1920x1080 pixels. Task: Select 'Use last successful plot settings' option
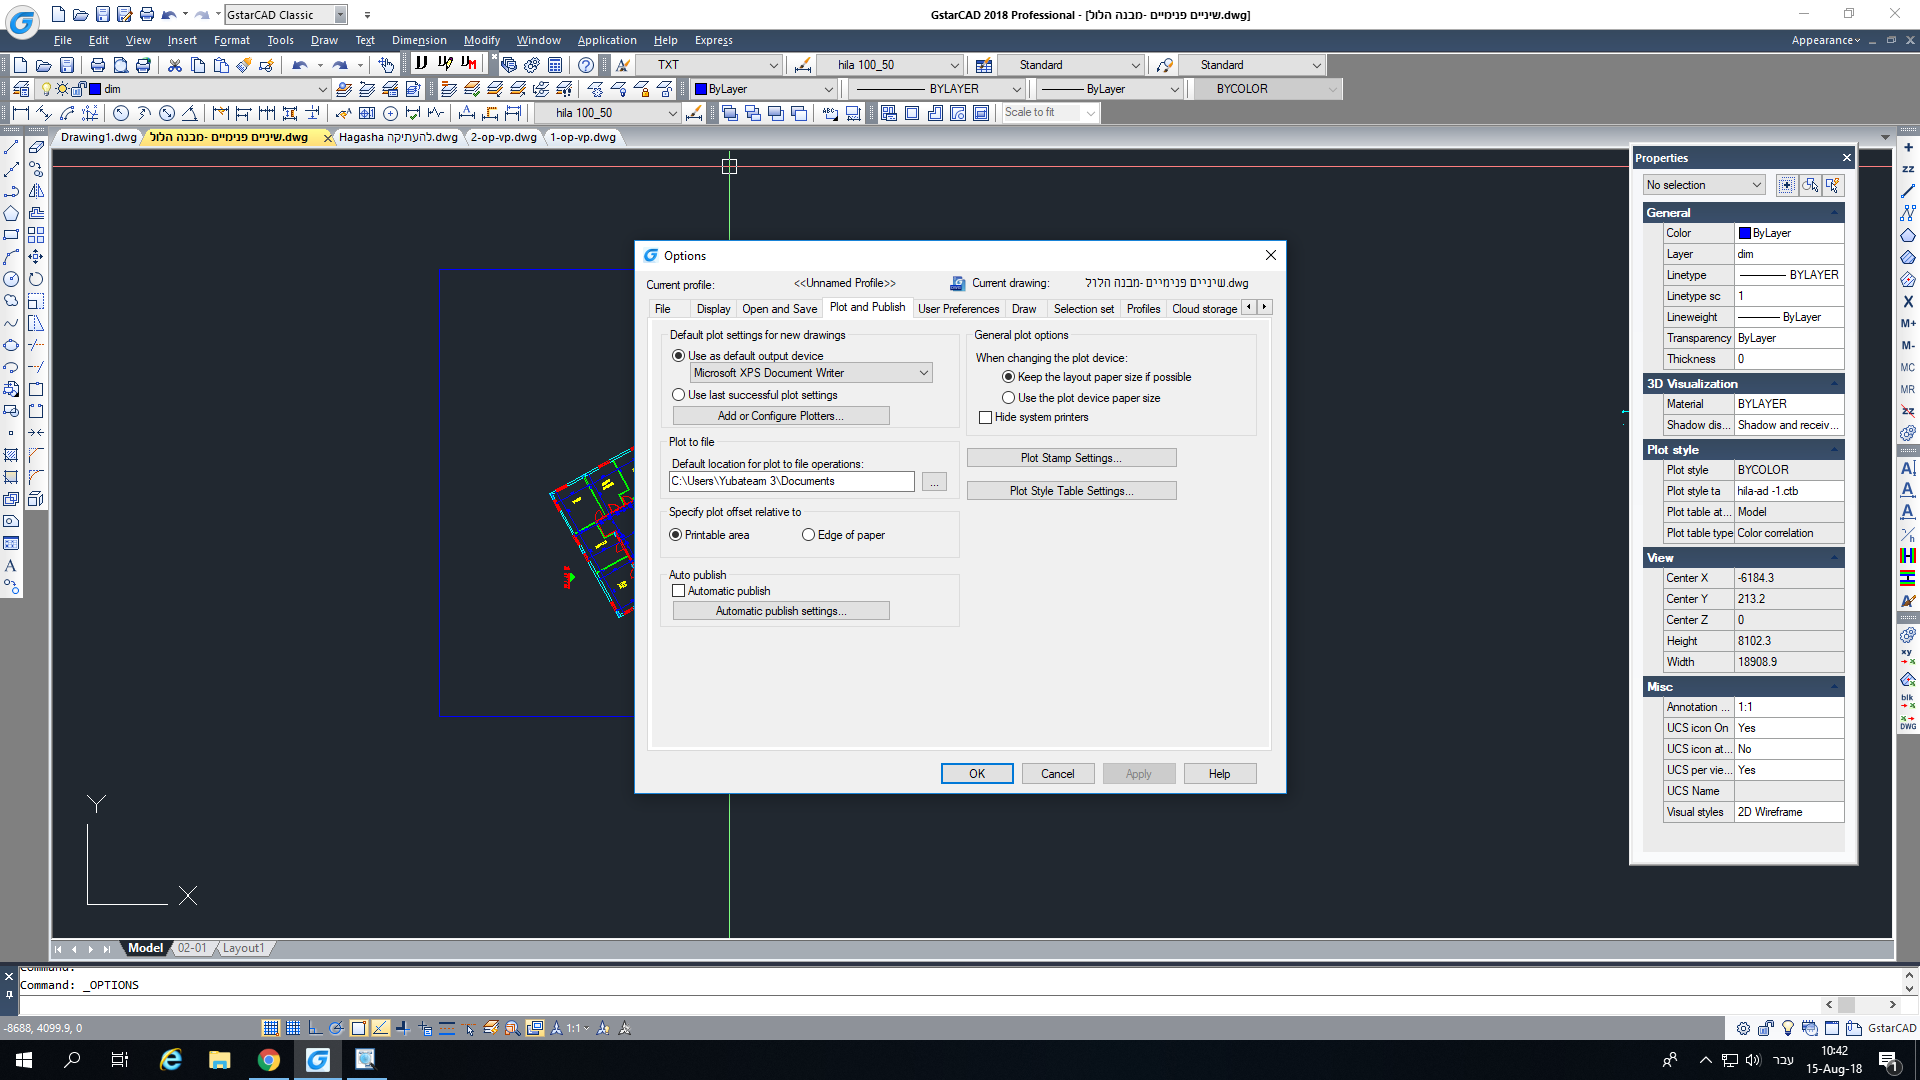point(679,395)
